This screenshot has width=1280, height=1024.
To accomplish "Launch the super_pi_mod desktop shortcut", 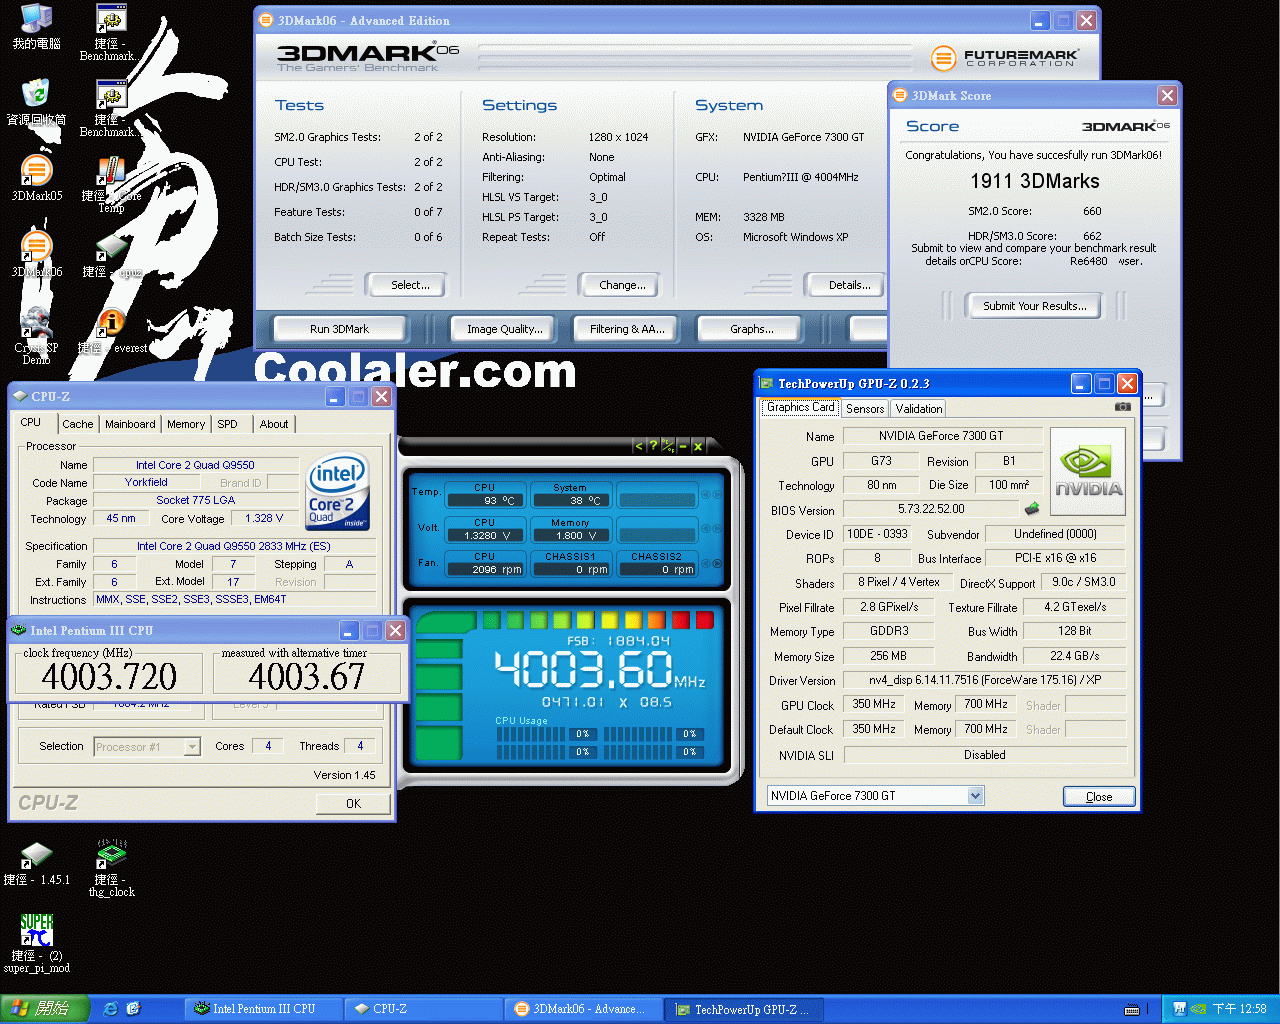I will [x=36, y=944].
